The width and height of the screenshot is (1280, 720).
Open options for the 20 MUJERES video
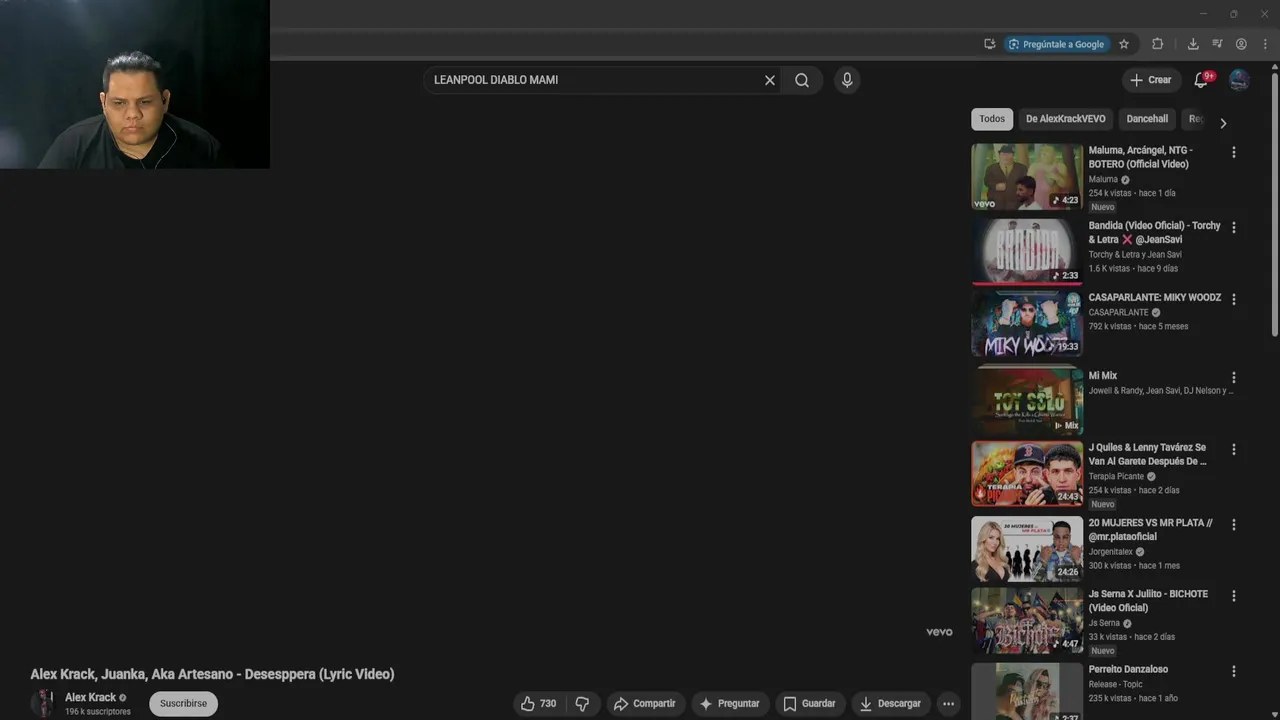coord(1233,524)
